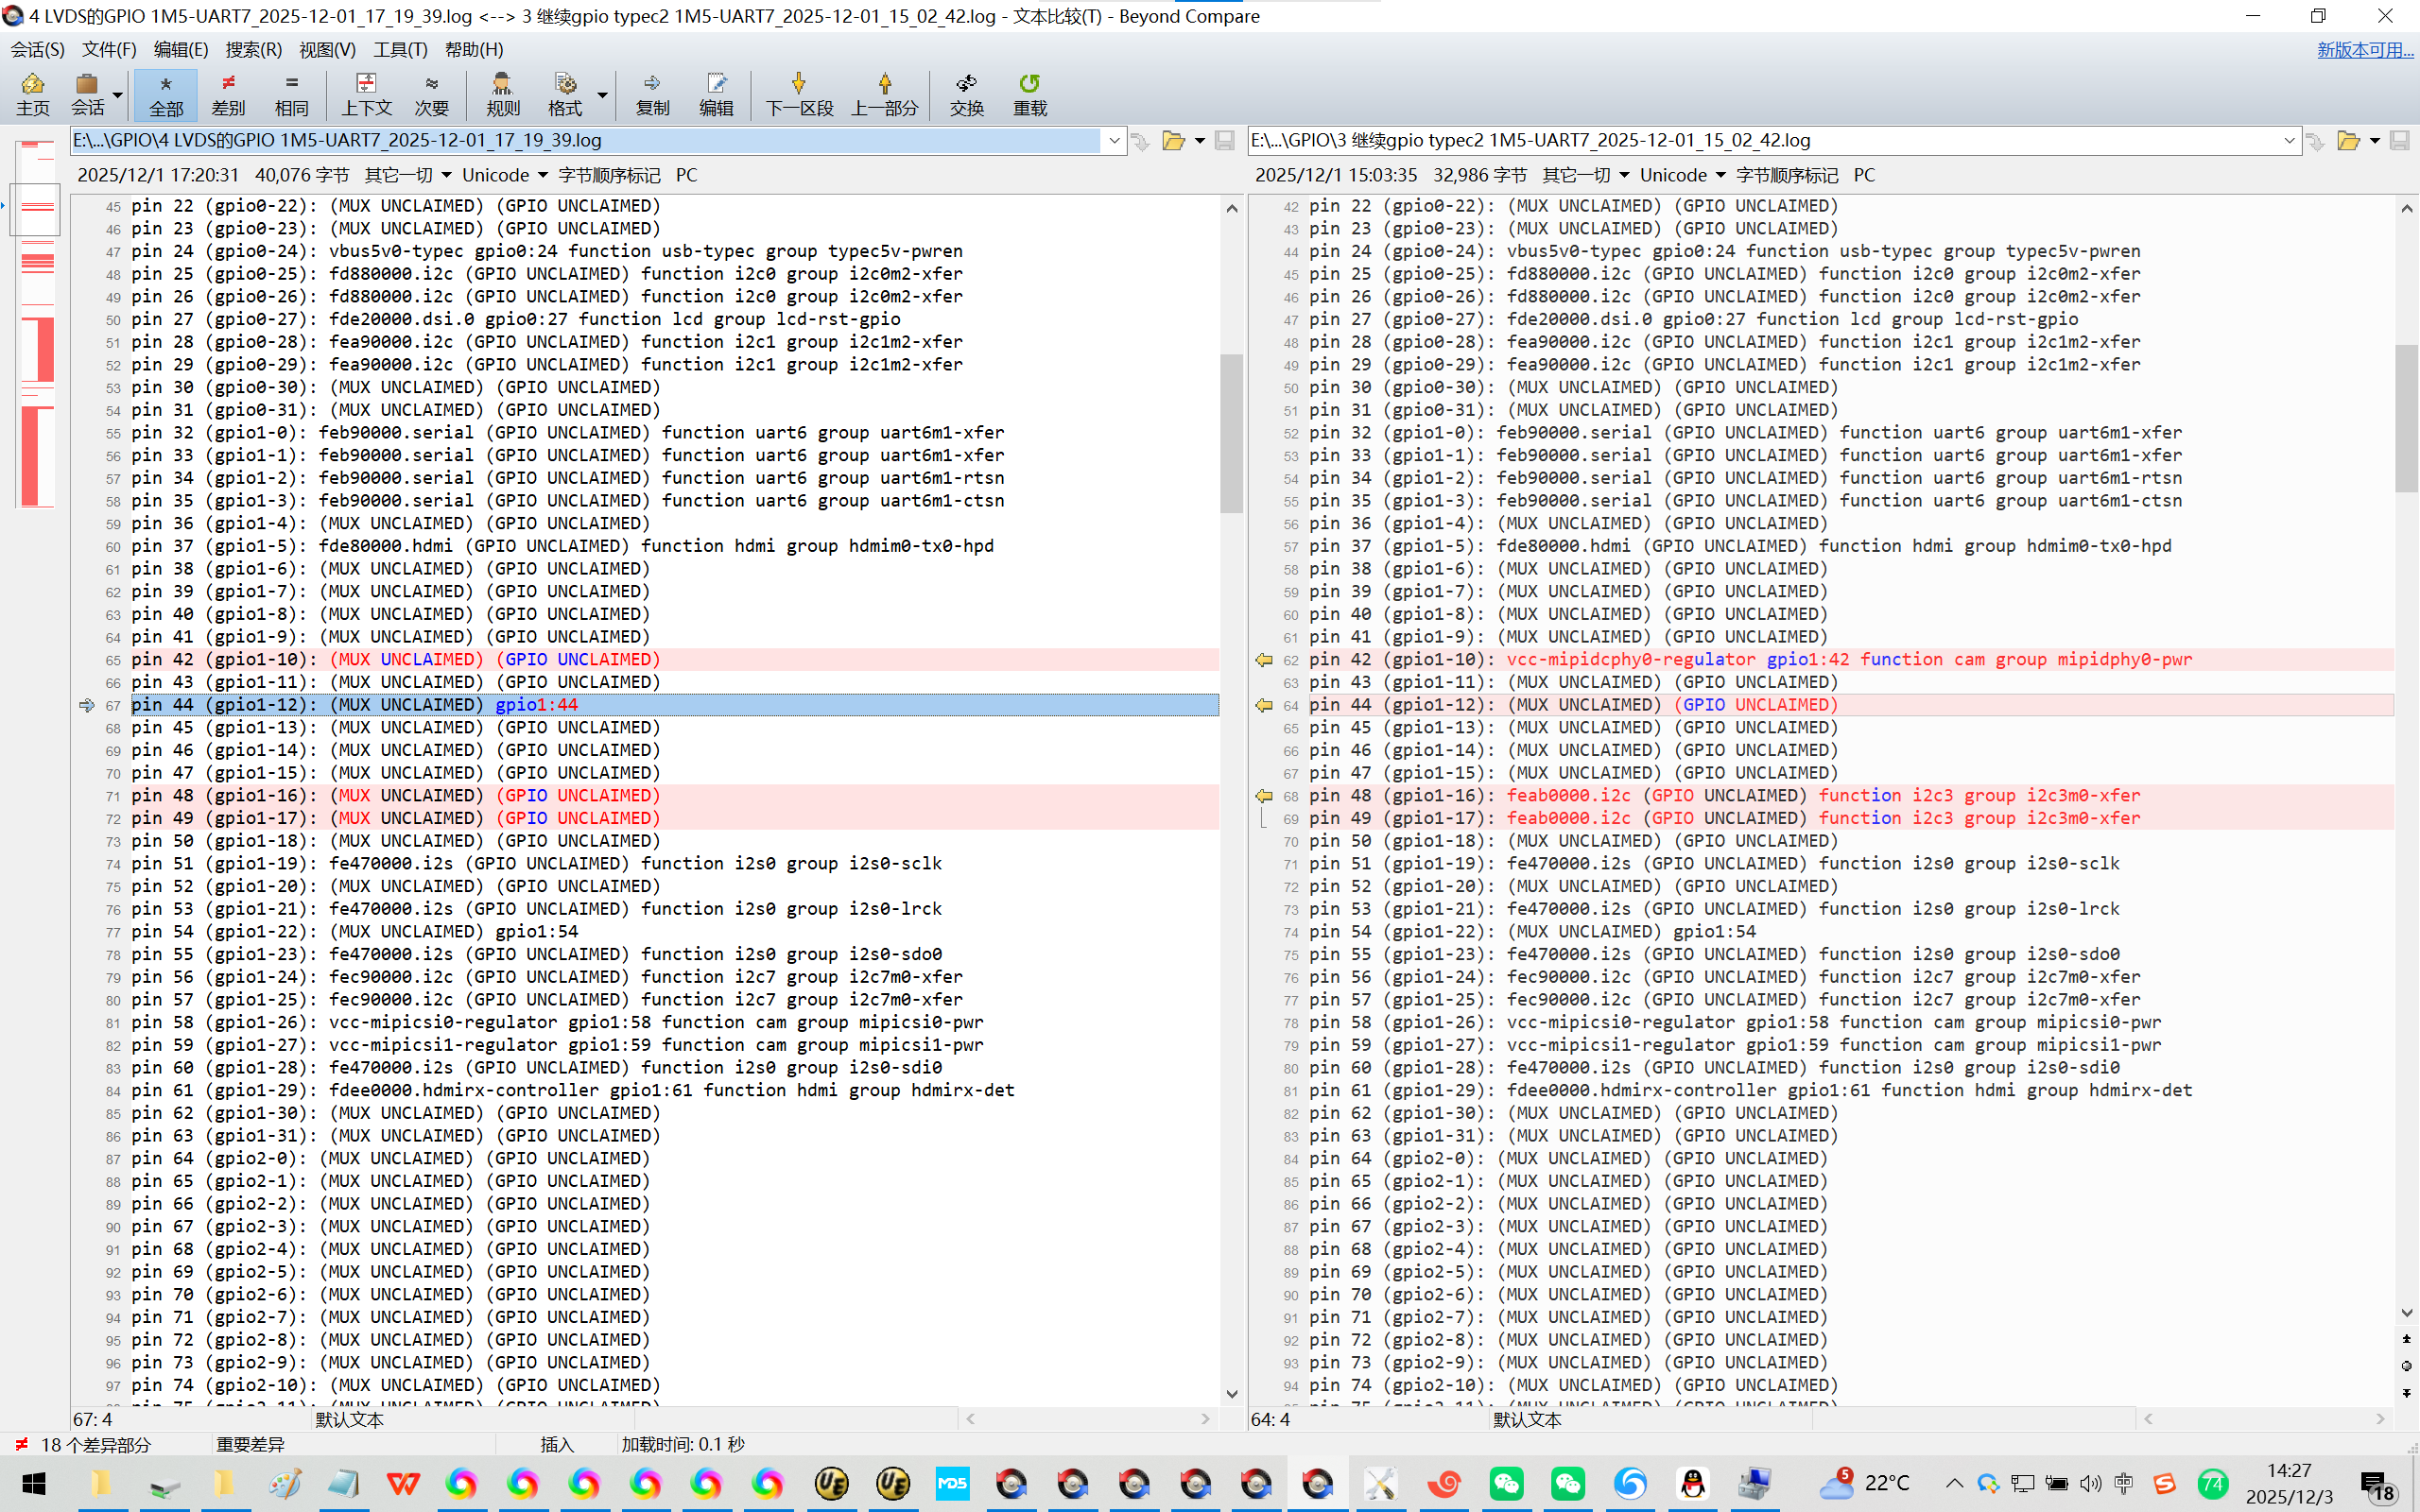The height and width of the screenshot is (1512, 2420).
Task: Open the Search (搜索) menu
Action: click(253, 49)
